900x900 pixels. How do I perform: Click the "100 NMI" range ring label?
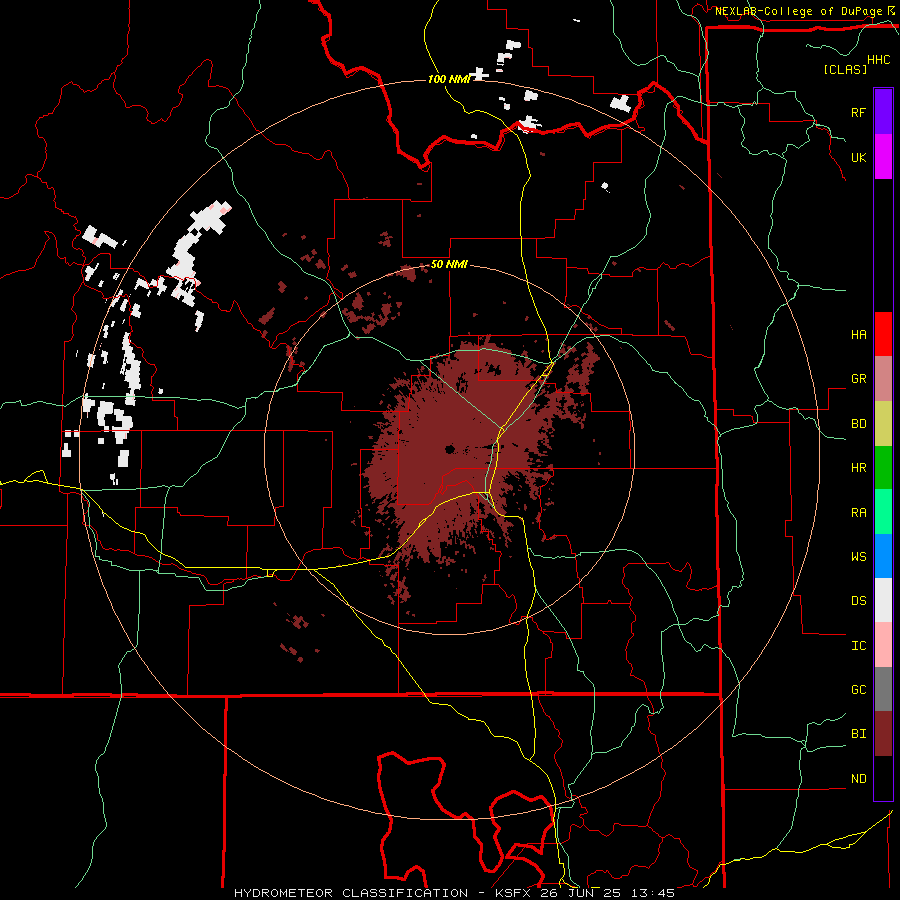click(x=449, y=79)
